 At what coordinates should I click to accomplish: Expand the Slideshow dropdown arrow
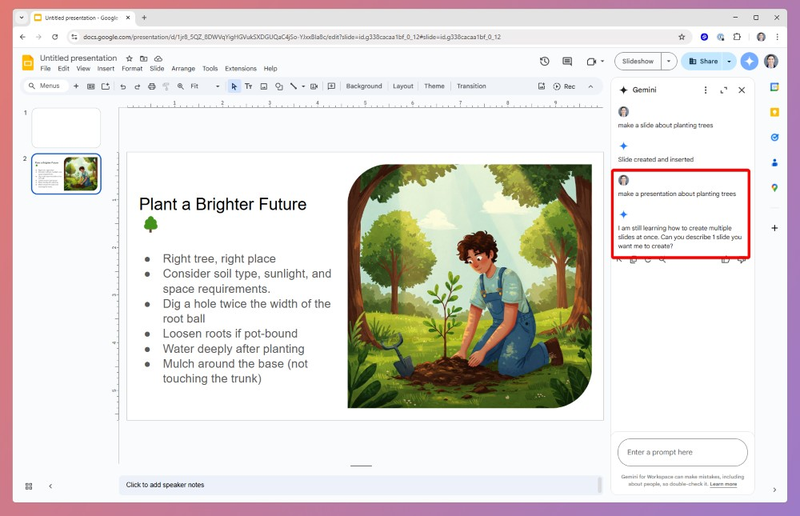click(669, 61)
